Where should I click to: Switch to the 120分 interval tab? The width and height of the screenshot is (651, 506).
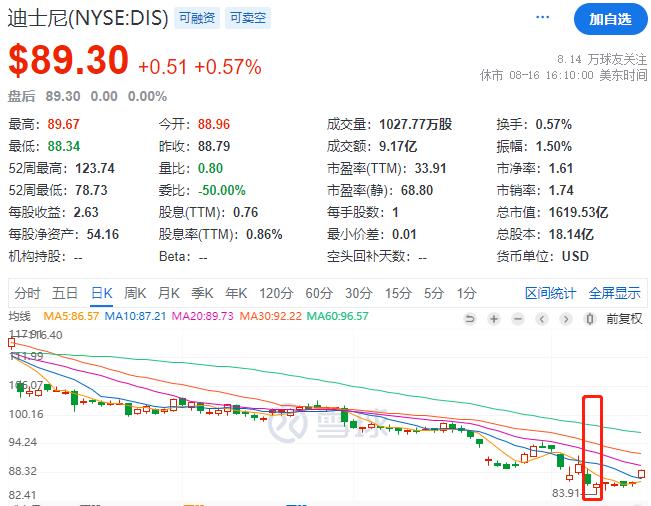[x=276, y=293]
